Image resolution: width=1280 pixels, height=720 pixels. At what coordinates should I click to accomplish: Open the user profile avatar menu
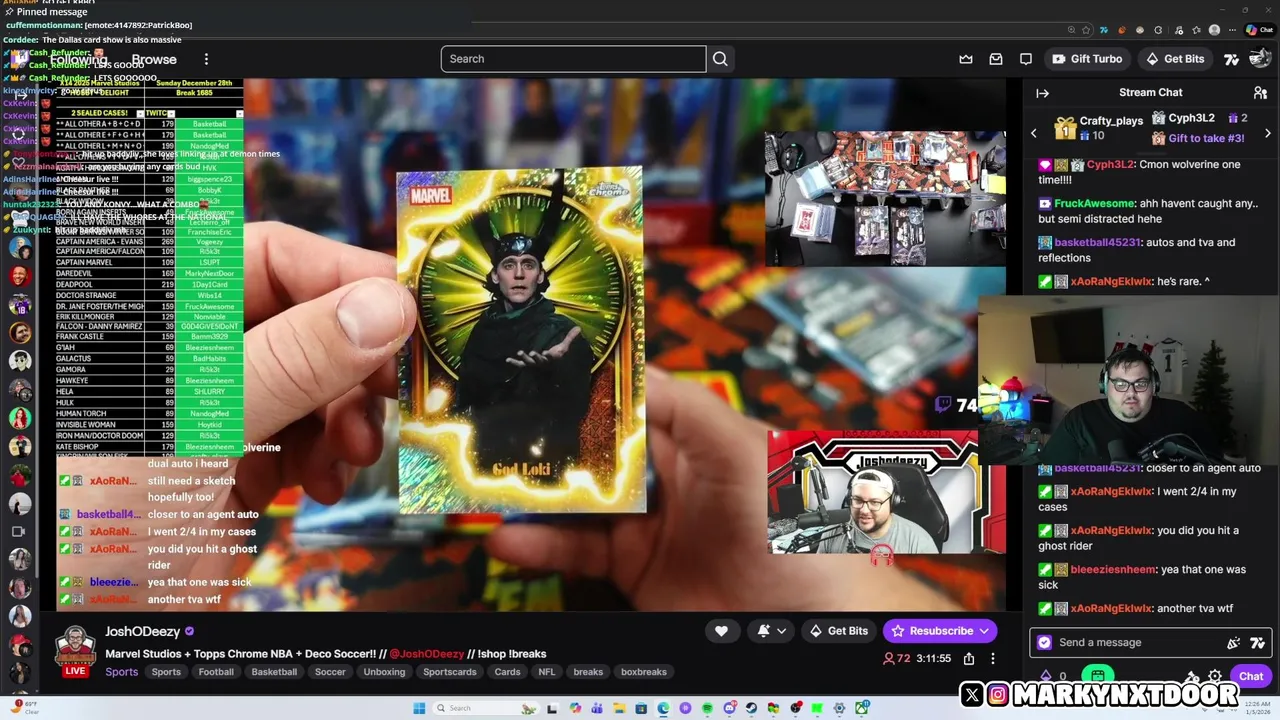coord(1260,59)
